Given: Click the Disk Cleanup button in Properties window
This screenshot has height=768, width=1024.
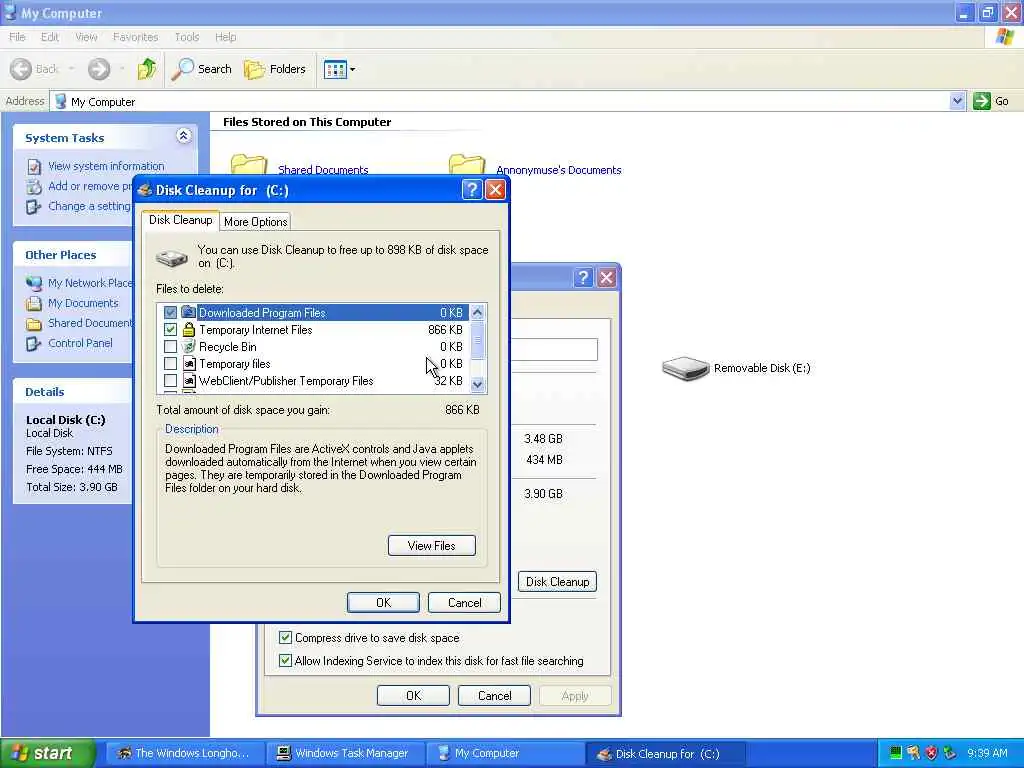Looking at the screenshot, I should (x=557, y=582).
